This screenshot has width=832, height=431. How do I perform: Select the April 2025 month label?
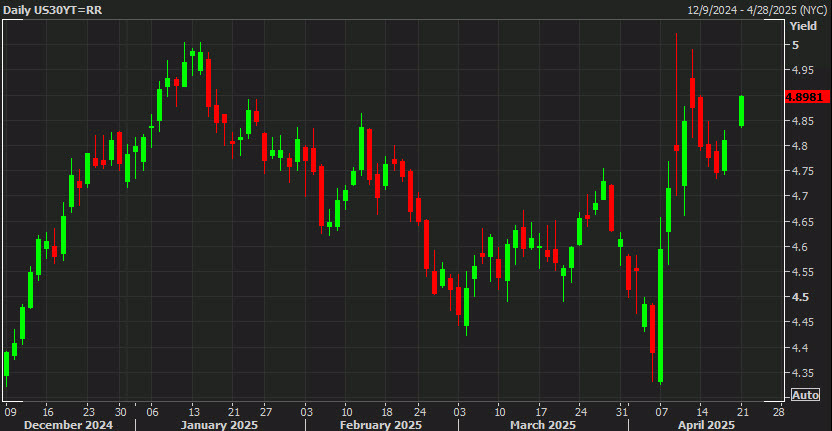pyautogui.click(x=705, y=425)
